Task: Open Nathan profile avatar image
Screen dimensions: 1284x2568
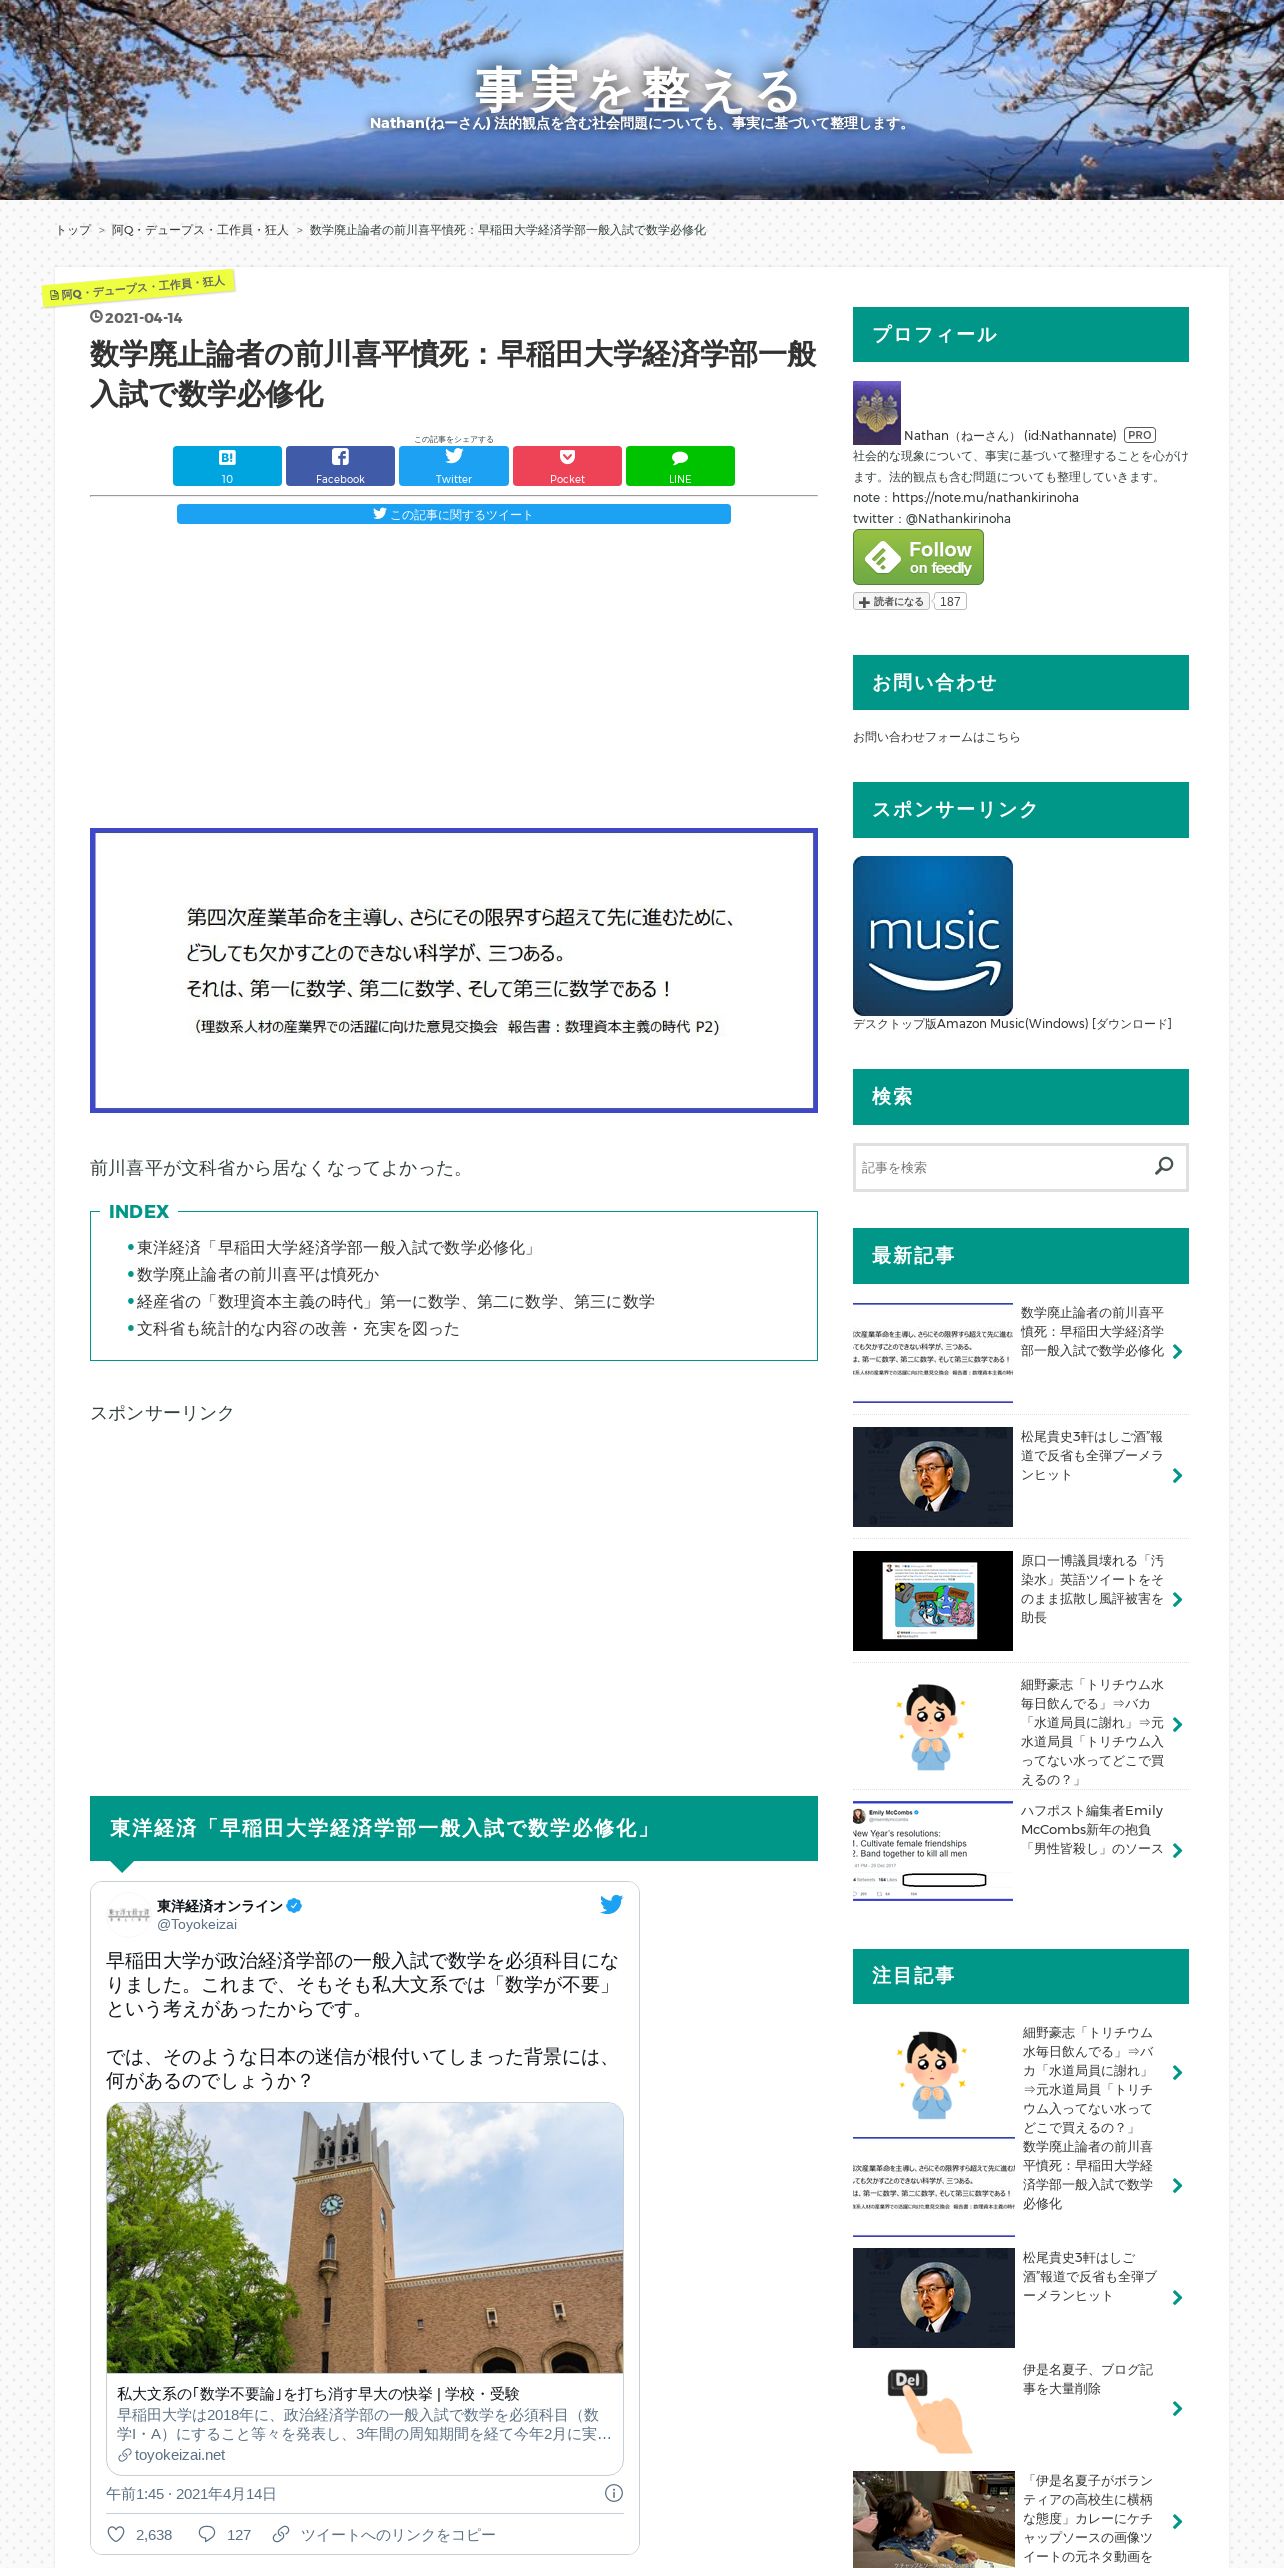Action: [x=877, y=413]
